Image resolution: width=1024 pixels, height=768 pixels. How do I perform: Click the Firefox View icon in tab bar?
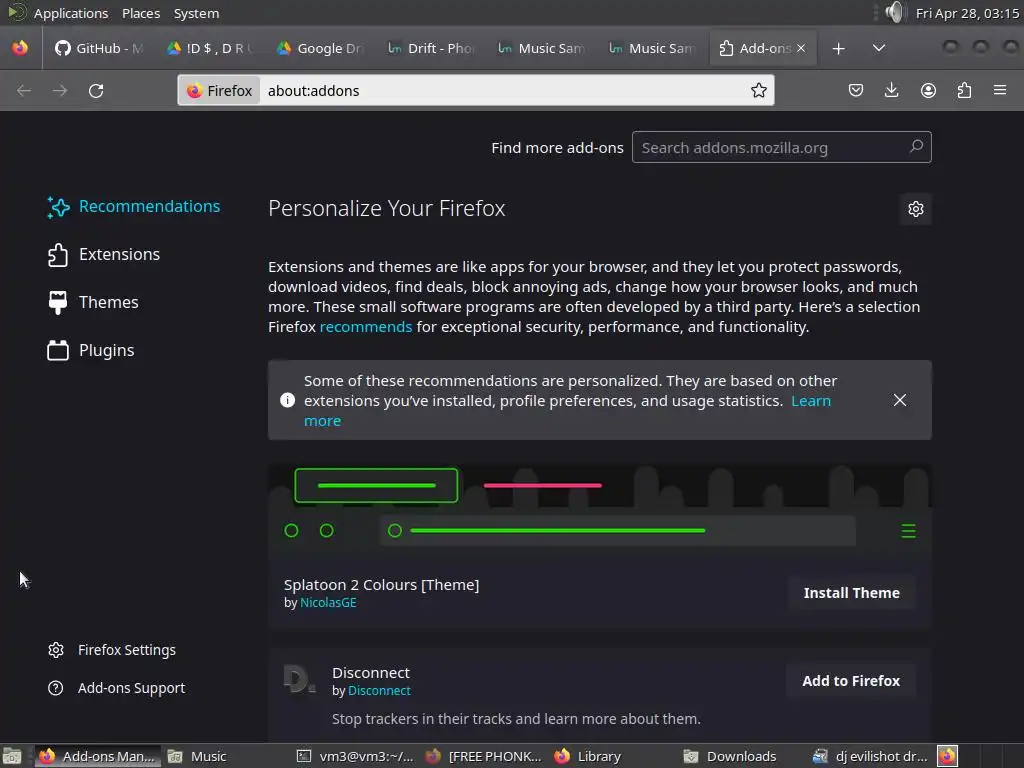(20, 48)
